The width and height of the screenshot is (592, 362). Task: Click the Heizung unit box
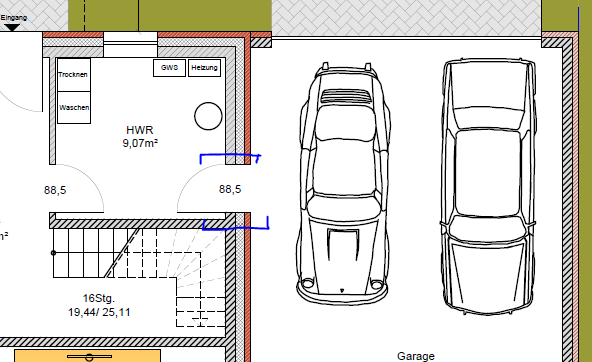[x=204, y=68]
